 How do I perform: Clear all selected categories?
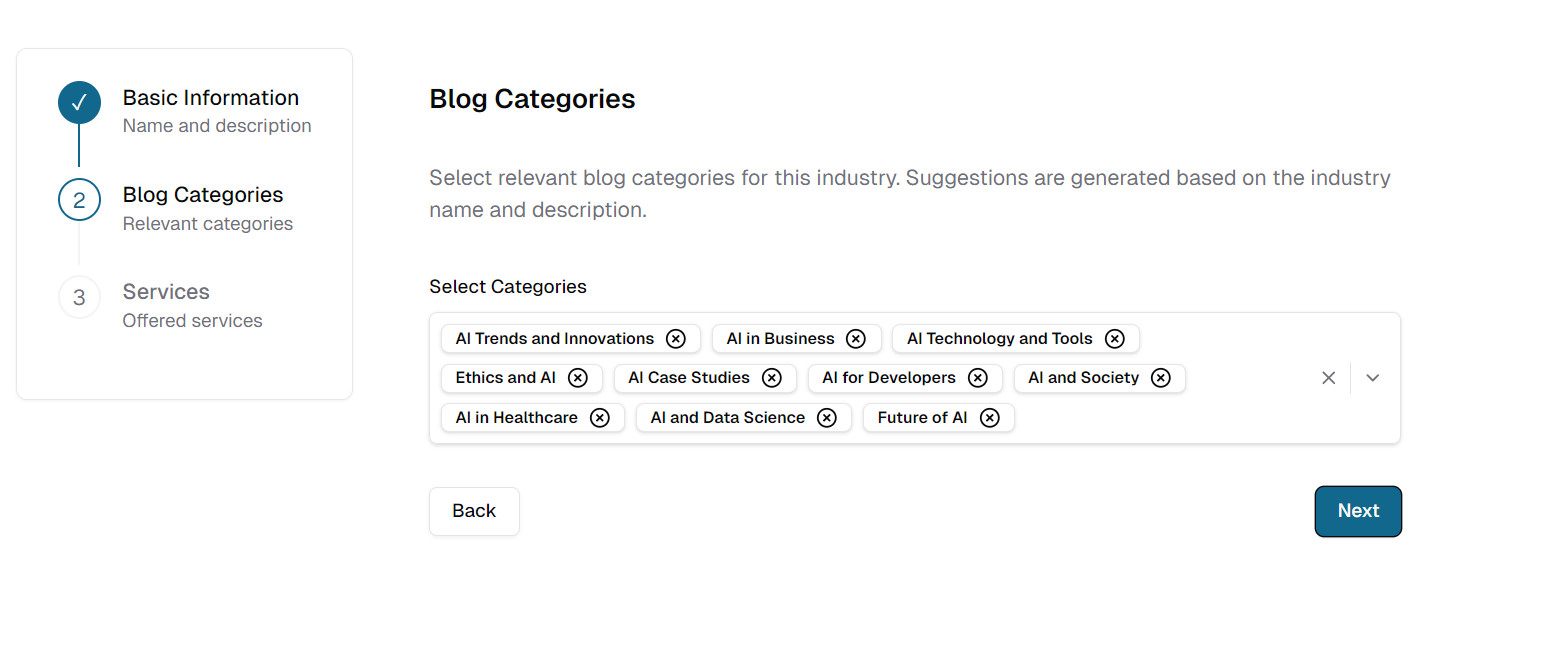click(1329, 378)
